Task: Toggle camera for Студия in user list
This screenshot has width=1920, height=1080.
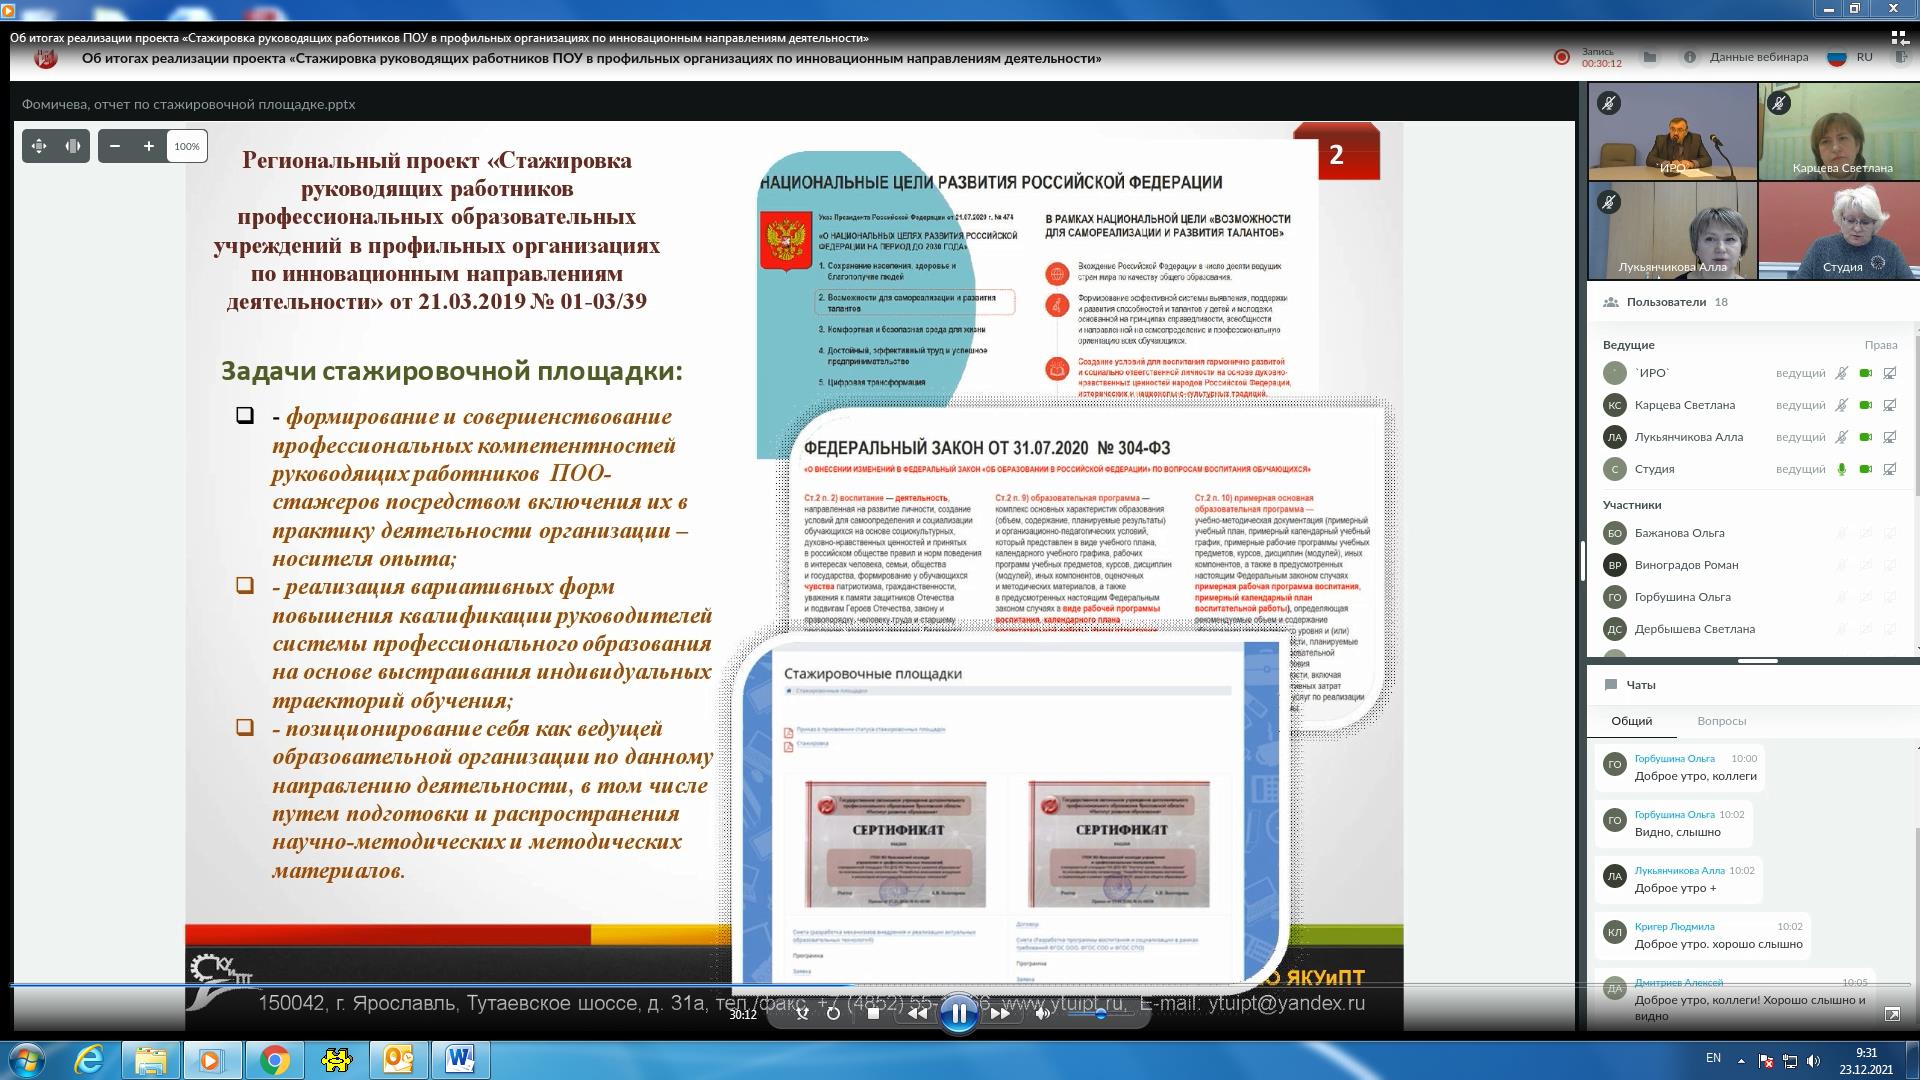Action: coord(1865,469)
